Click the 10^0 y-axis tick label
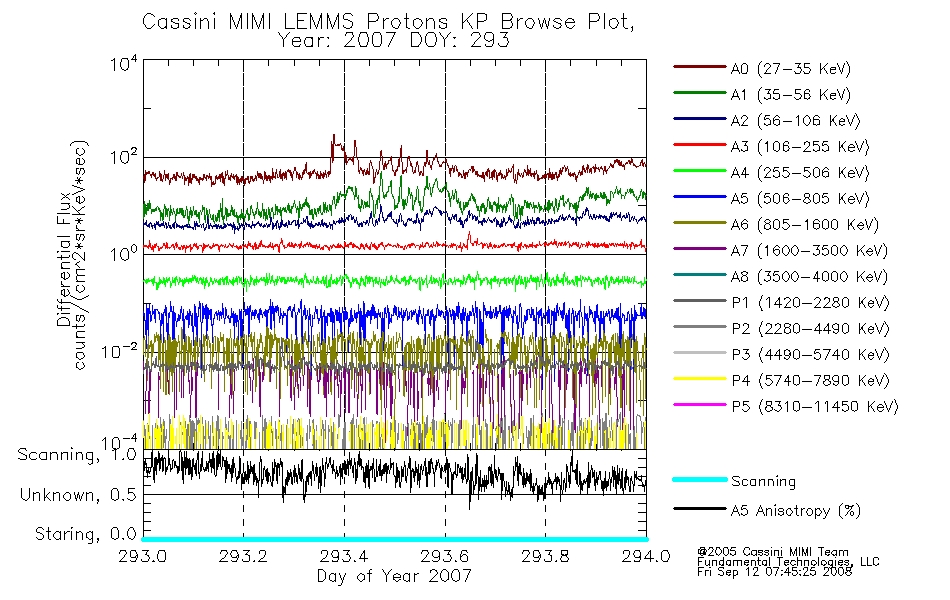 click(124, 253)
